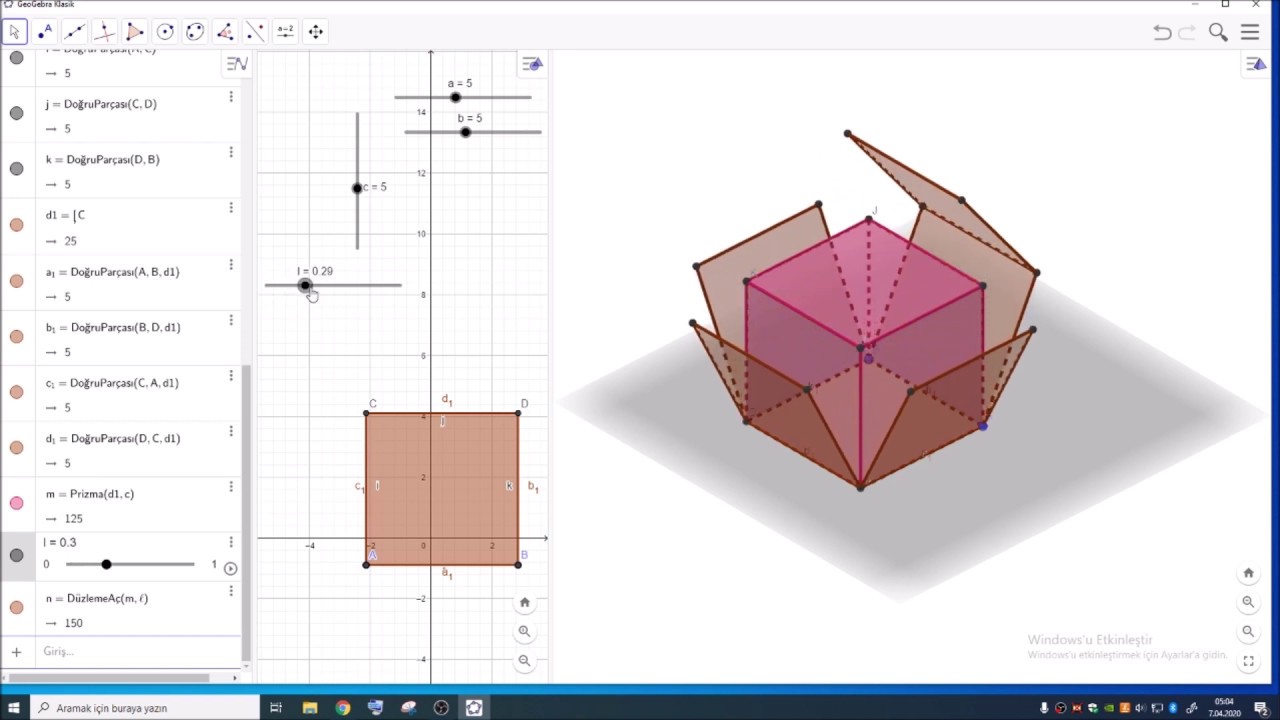Click the l slider handle in Algebra view
This screenshot has height=720, width=1280.
point(106,565)
